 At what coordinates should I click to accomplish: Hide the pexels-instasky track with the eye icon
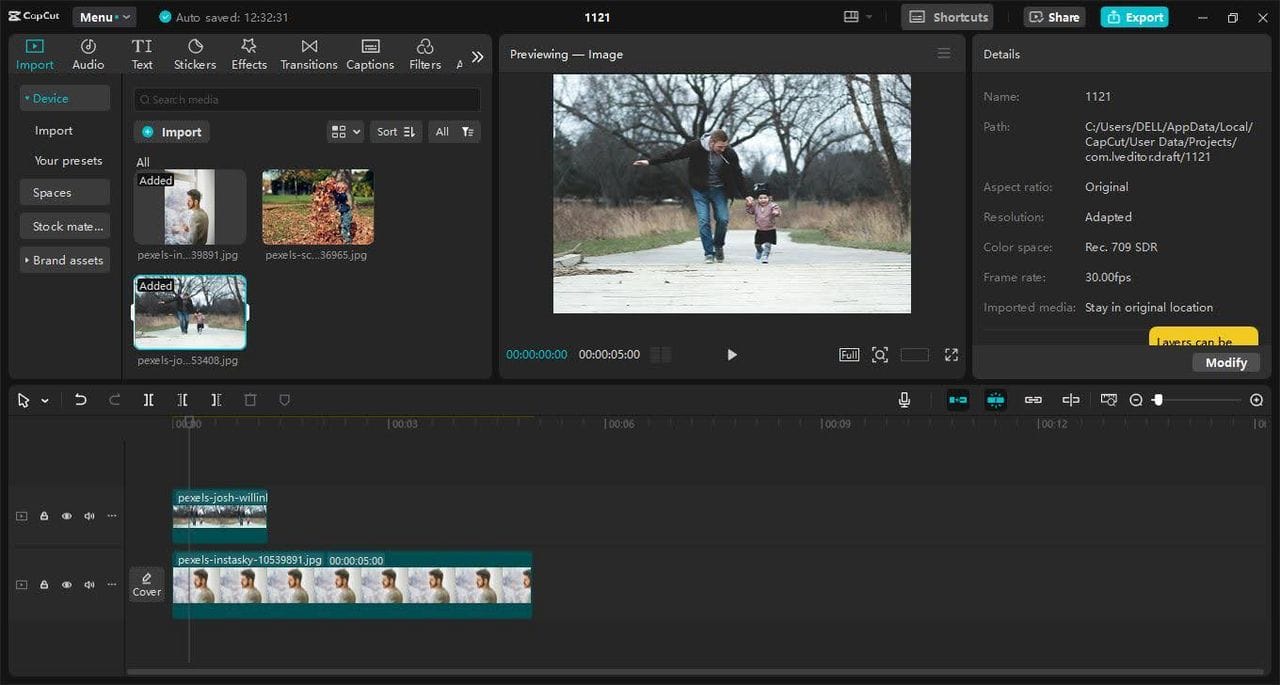67,584
